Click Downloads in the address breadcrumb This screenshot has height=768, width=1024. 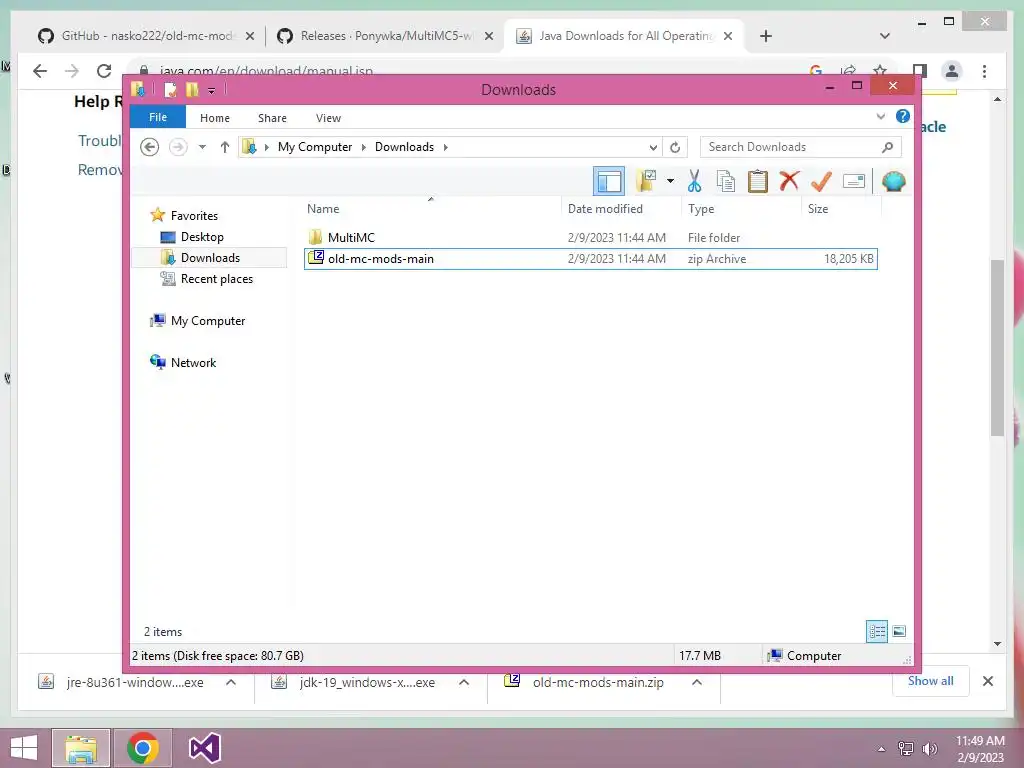[404, 147]
